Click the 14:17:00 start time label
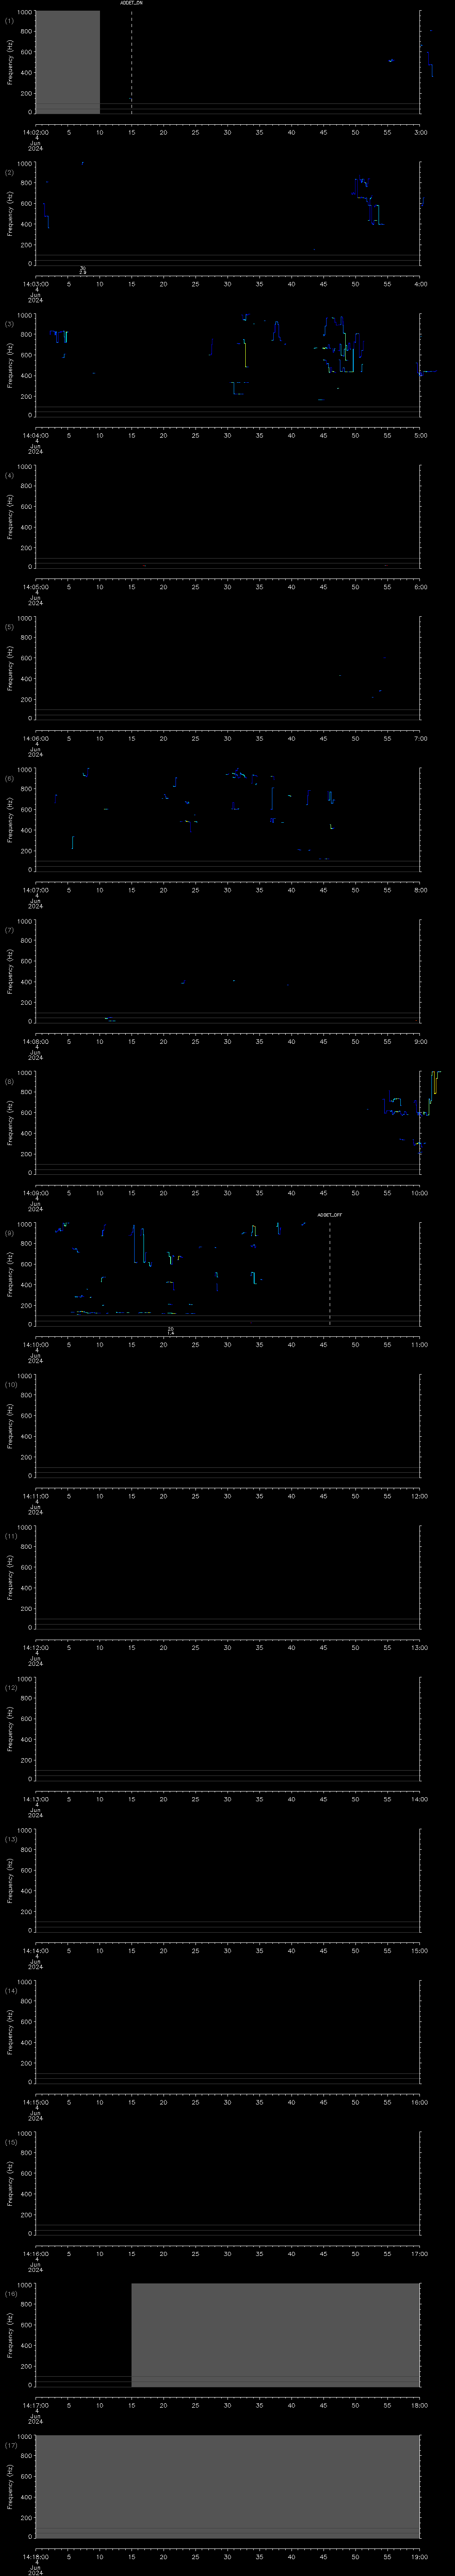 click(x=35, y=2406)
